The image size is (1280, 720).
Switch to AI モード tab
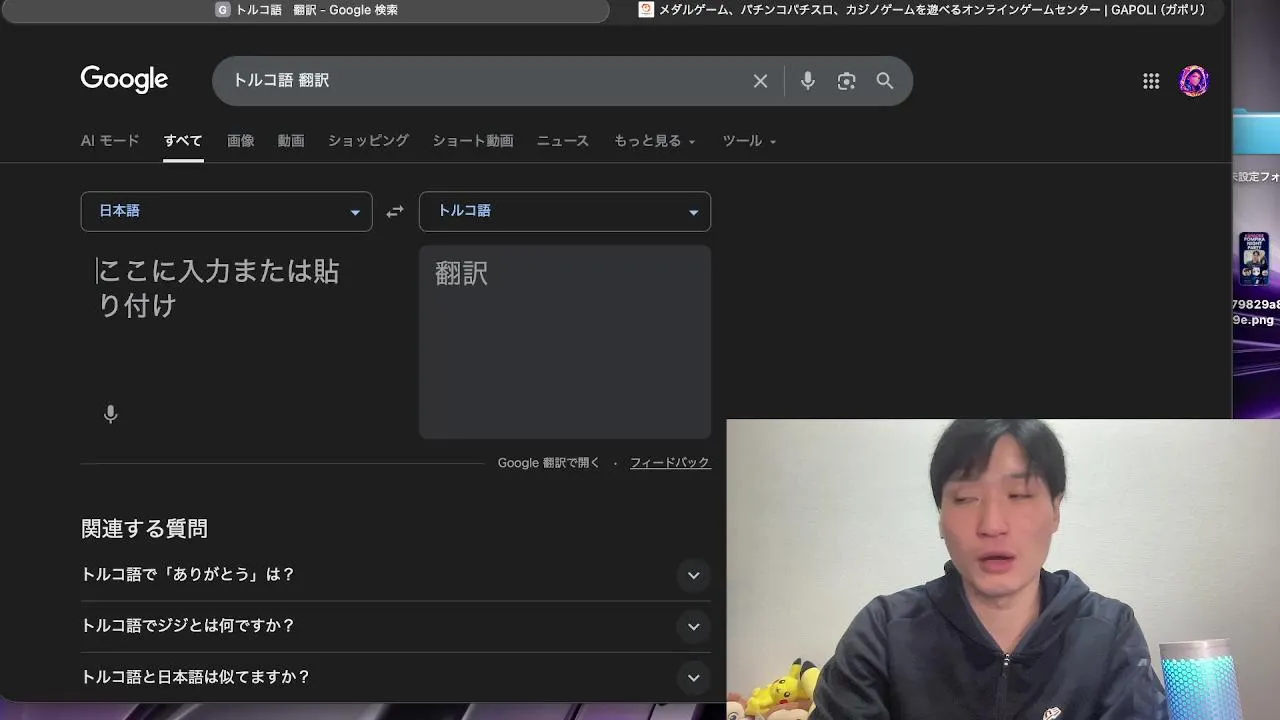pyautogui.click(x=110, y=141)
